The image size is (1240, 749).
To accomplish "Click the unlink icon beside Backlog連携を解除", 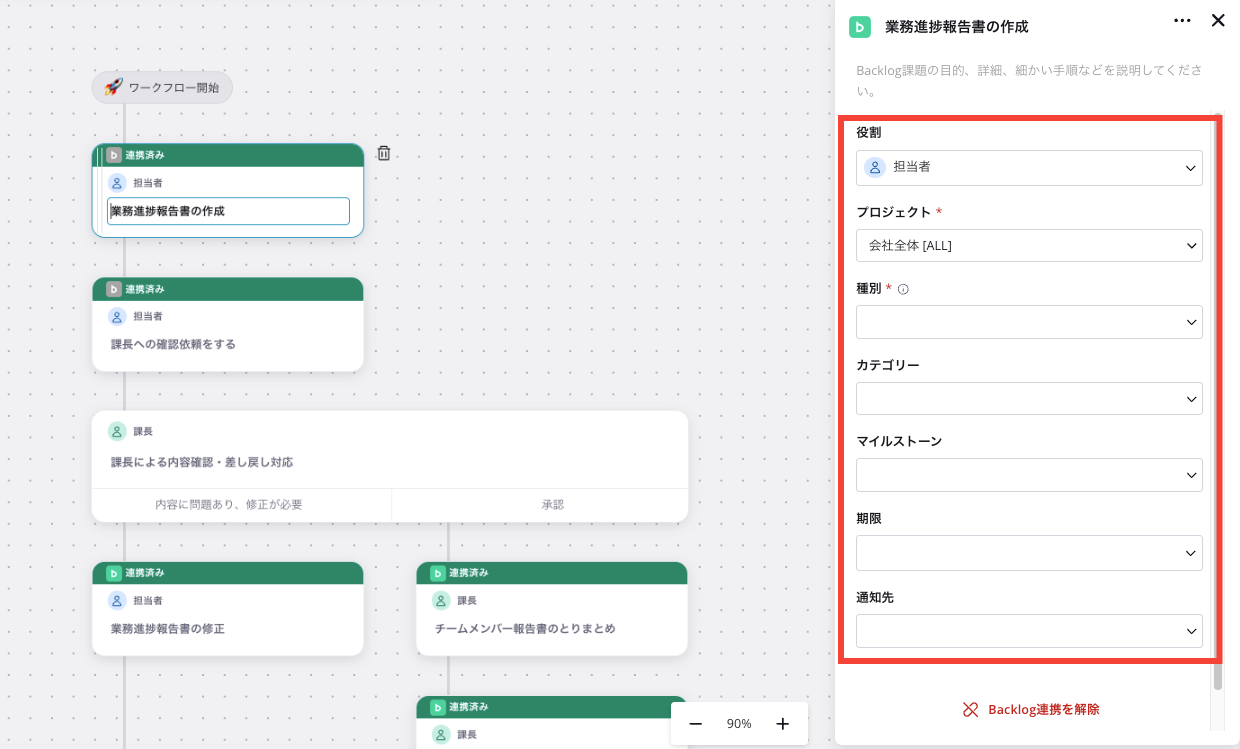I will 970,709.
